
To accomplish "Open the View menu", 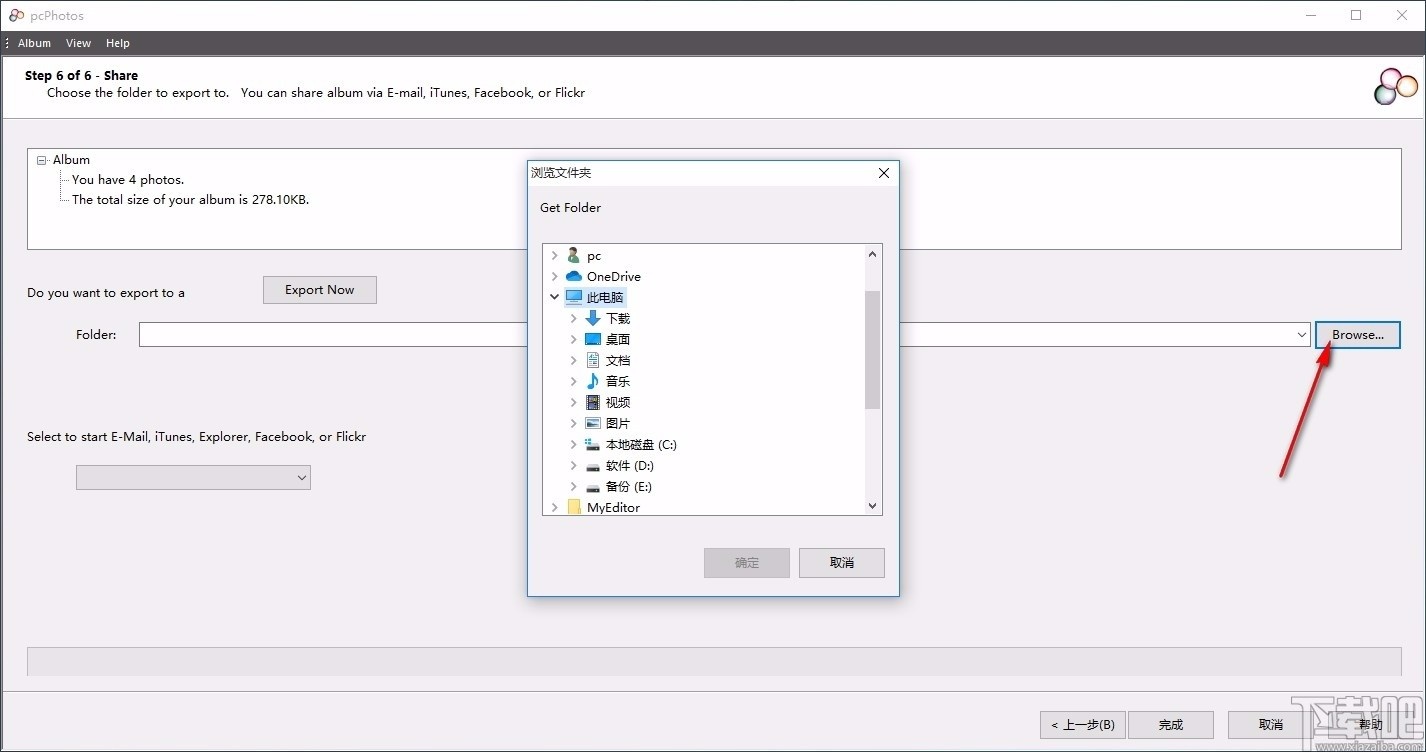I will point(78,43).
